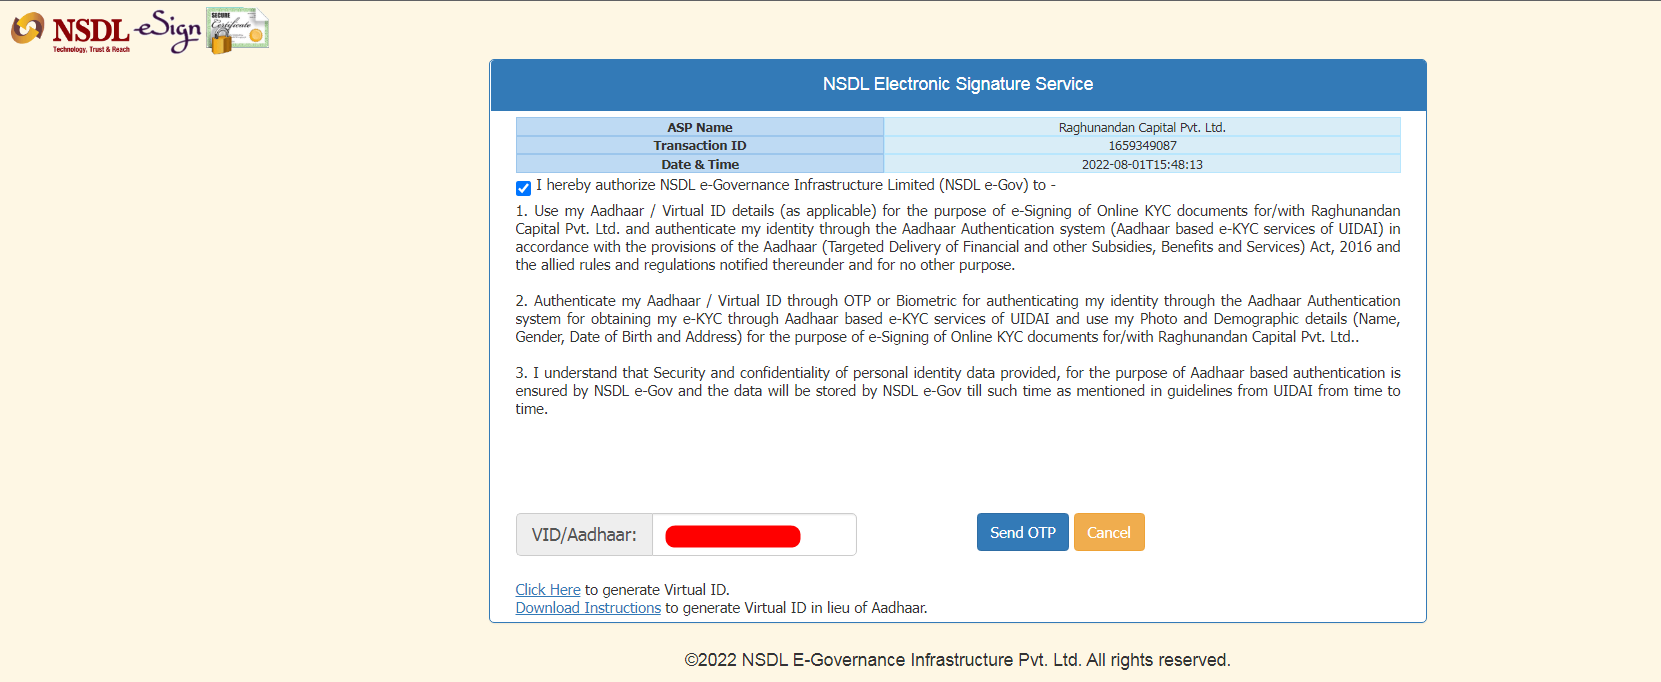1661x682 pixels.
Task: Click the Date & Time header cell
Action: click(x=700, y=164)
